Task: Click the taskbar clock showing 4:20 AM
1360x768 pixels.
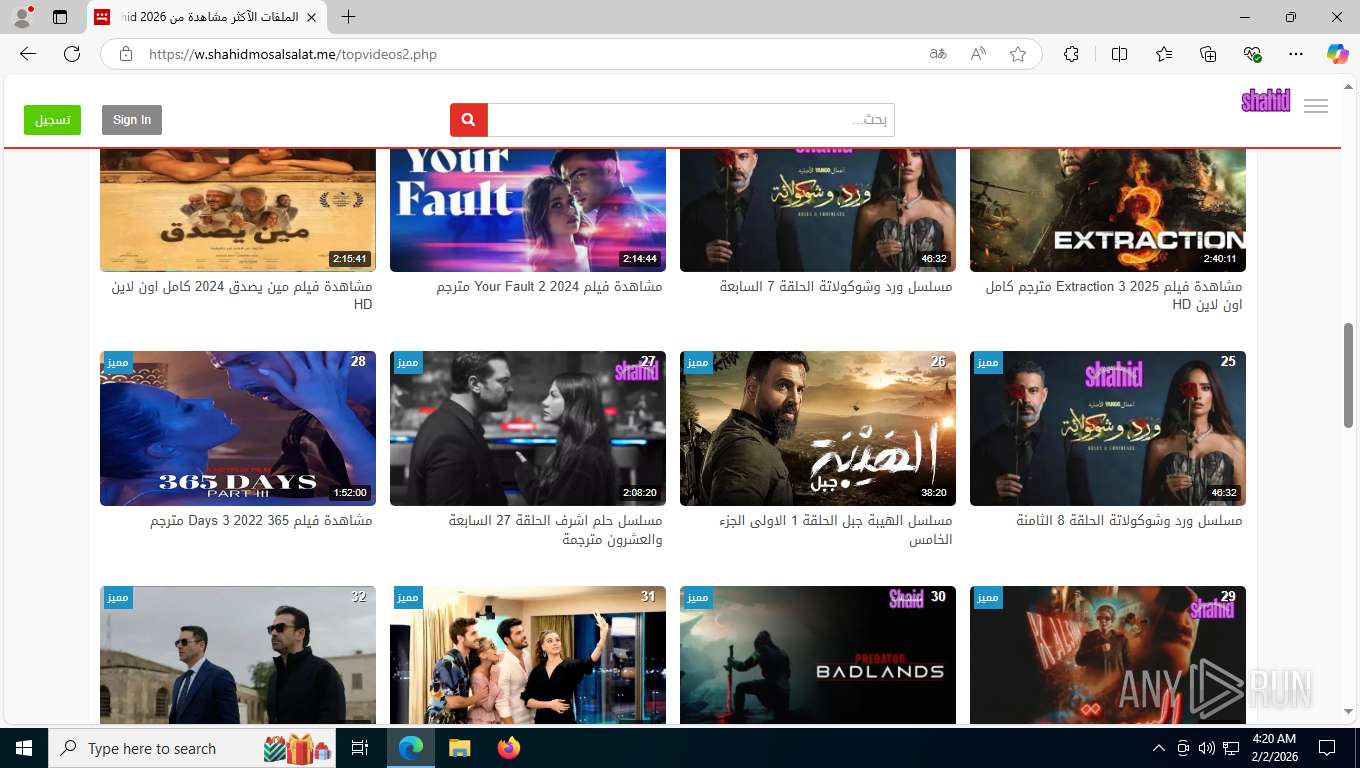Action: click(1274, 748)
